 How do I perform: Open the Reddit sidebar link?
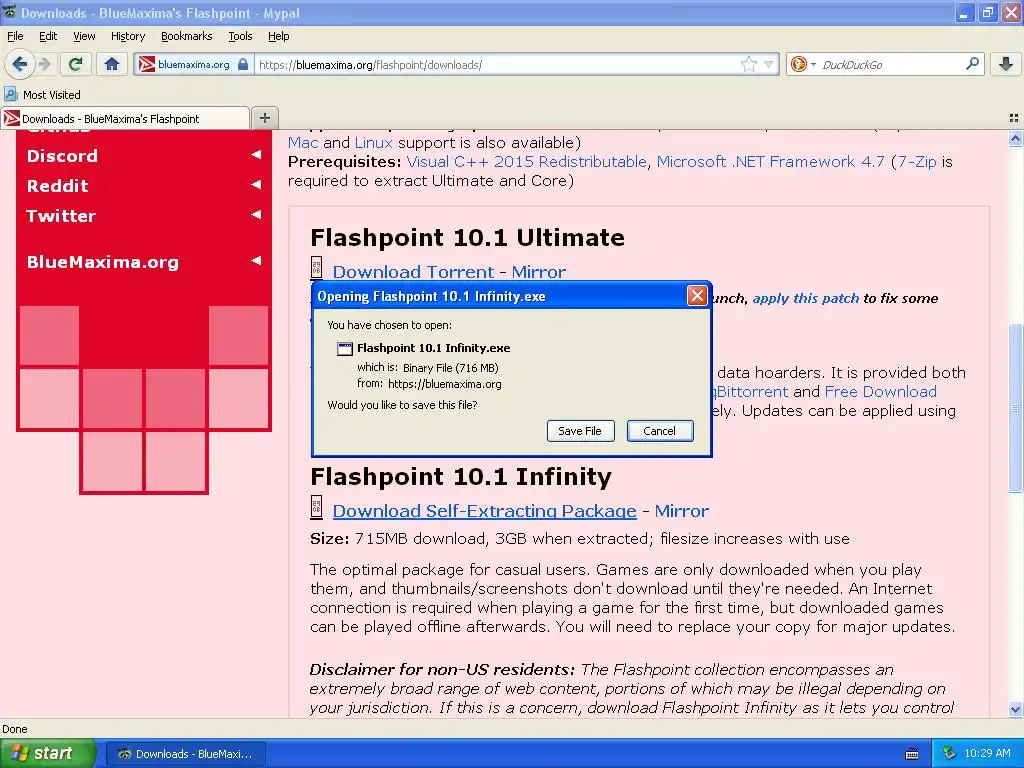point(57,185)
